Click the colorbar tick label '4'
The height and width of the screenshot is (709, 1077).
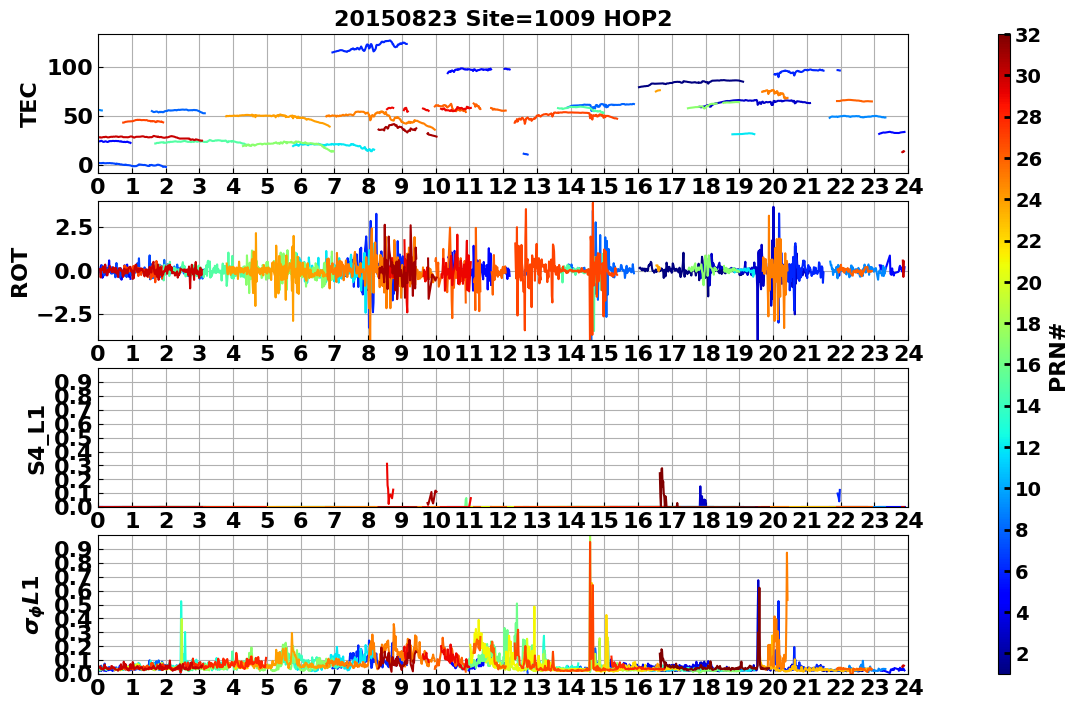coord(1021,612)
